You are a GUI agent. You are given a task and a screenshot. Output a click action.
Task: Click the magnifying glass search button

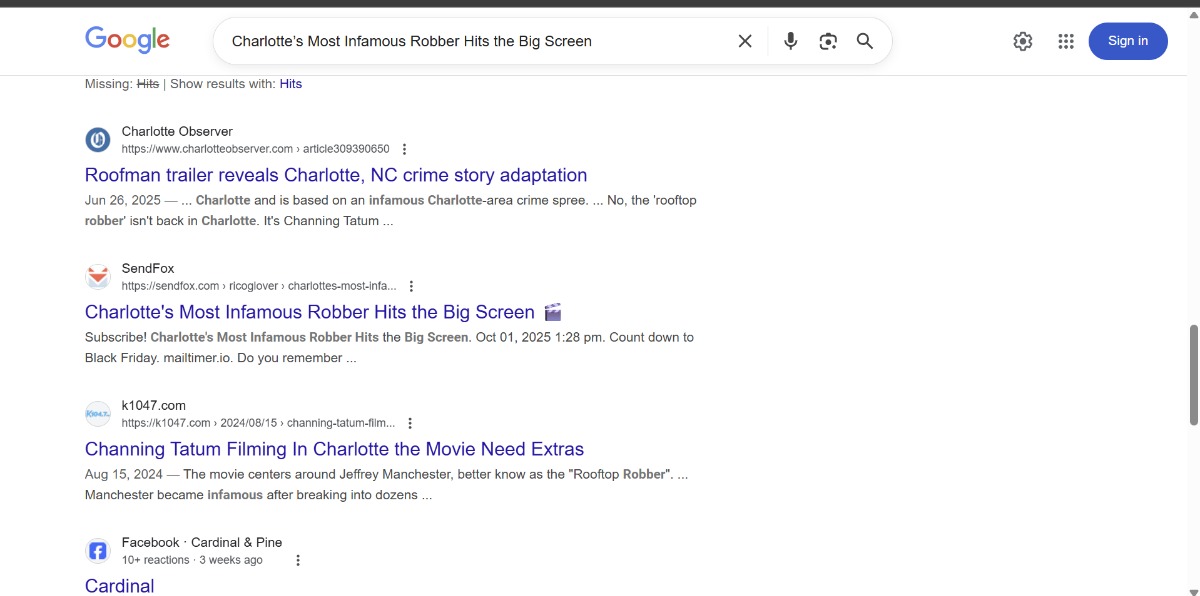click(865, 41)
